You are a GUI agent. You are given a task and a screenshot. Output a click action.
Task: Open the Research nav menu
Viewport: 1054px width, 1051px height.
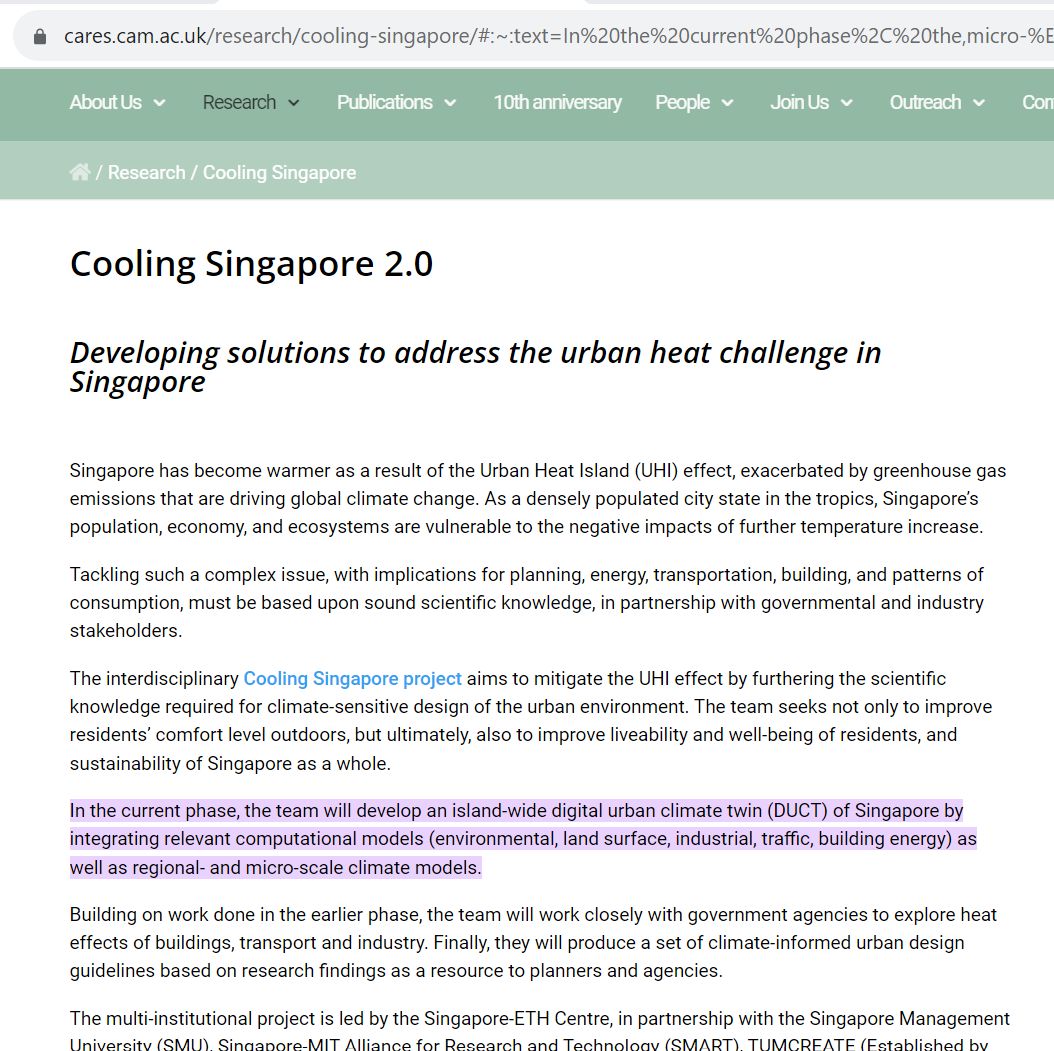[239, 102]
